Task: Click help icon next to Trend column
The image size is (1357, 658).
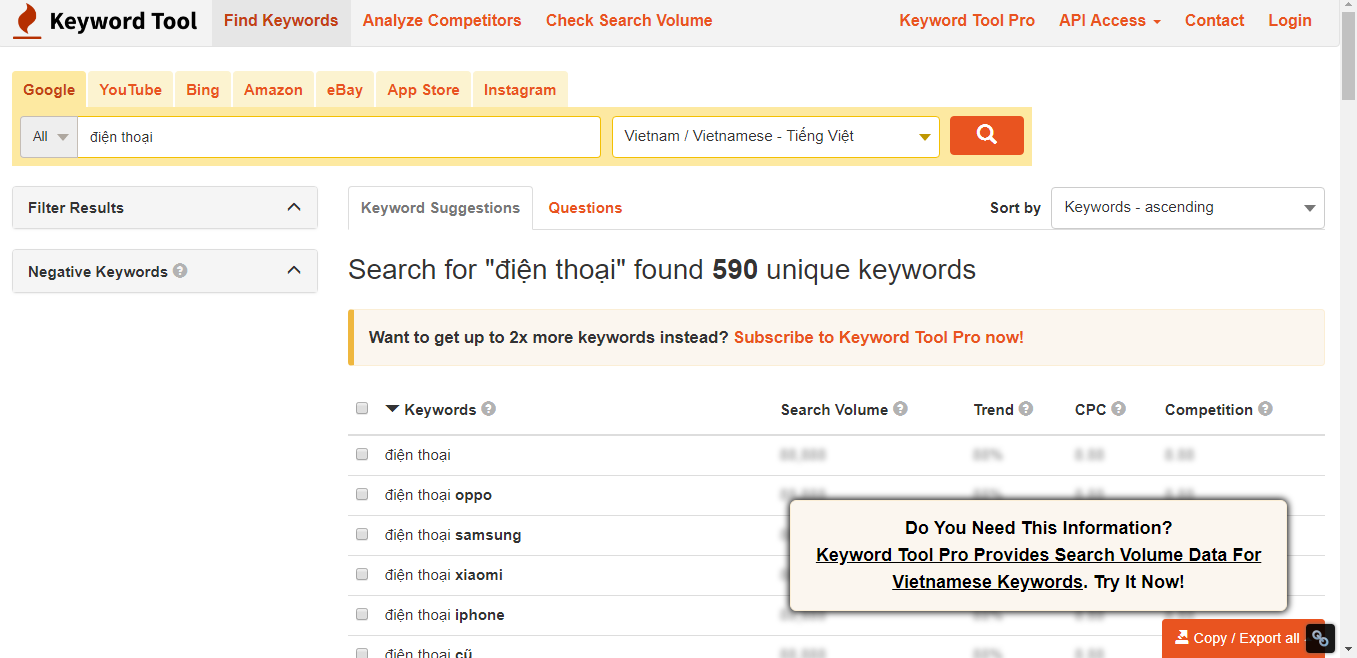Action: tap(1026, 409)
